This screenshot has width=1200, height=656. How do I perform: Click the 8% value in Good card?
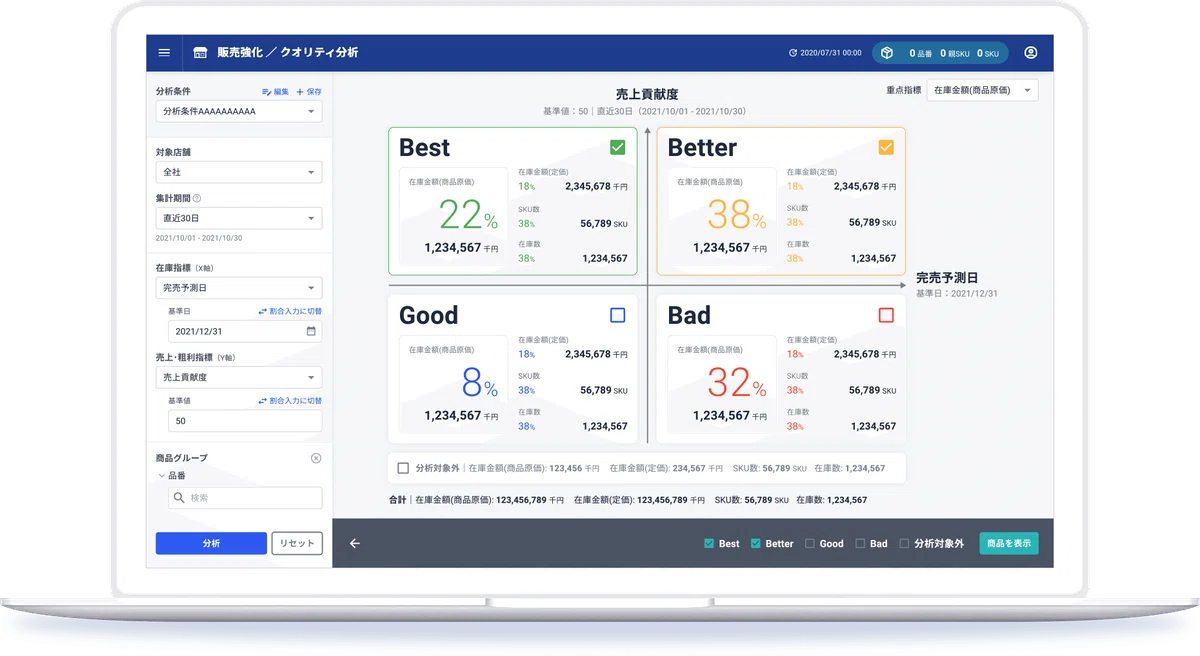pos(479,383)
